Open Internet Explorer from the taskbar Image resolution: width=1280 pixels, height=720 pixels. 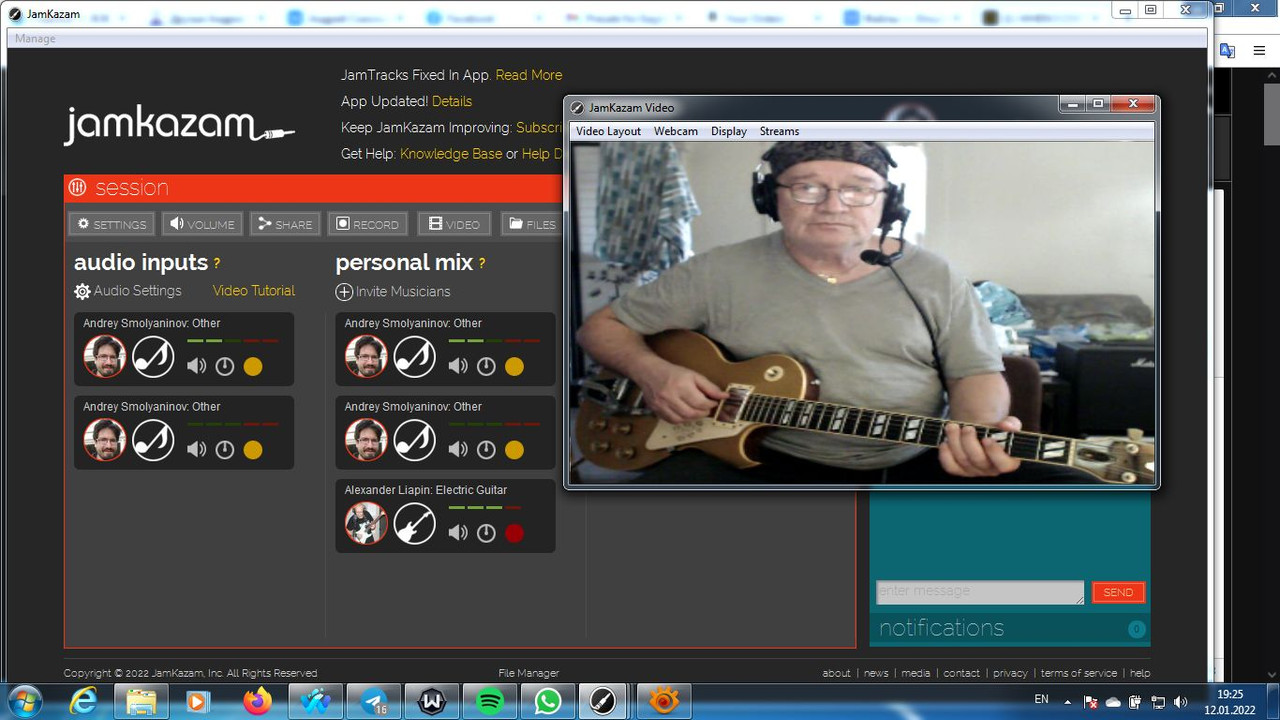[85, 702]
